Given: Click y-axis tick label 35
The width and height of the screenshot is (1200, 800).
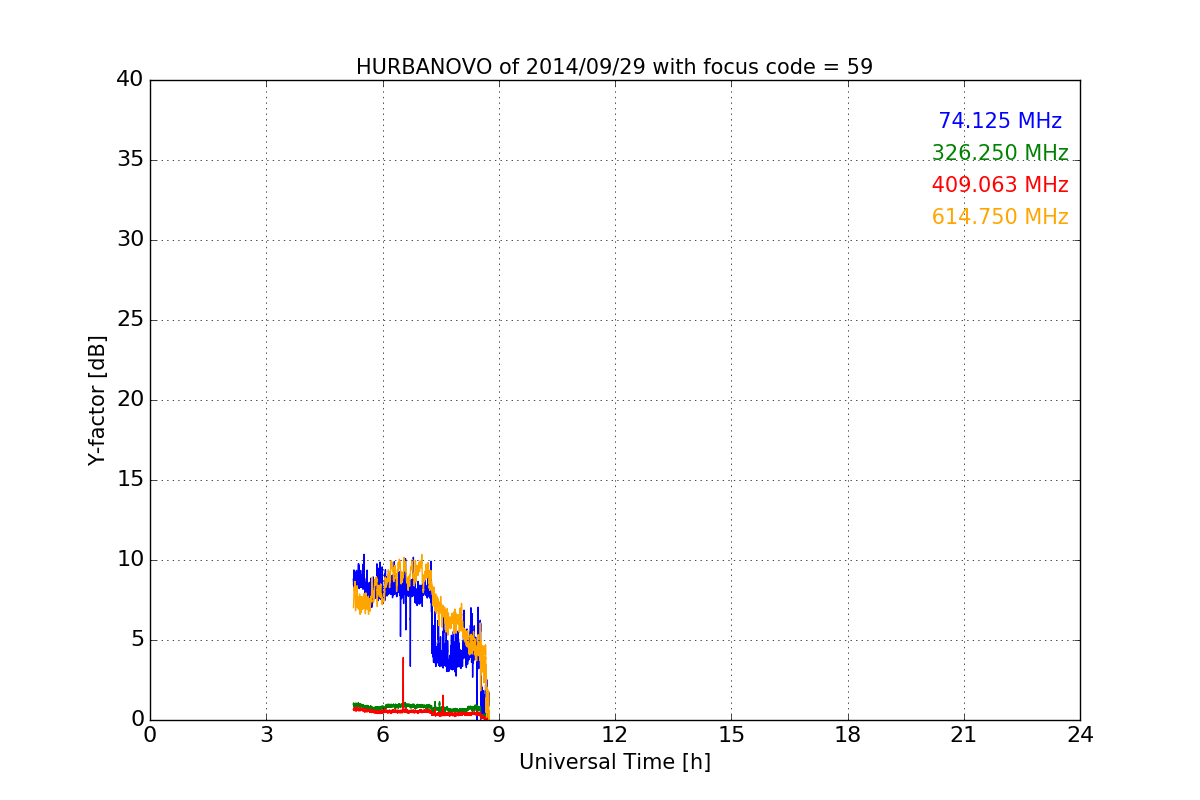Looking at the screenshot, I should pyautogui.click(x=130, y=160).
